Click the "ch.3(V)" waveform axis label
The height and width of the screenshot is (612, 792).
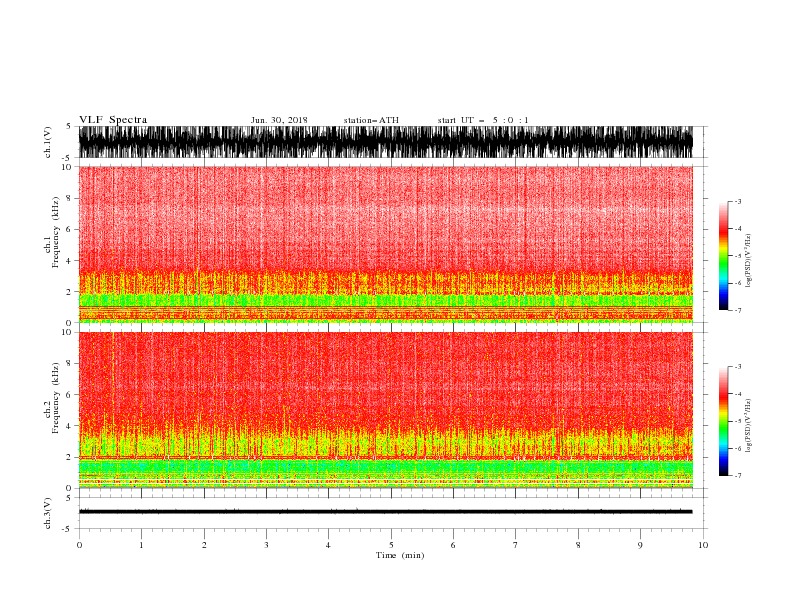(x=48, y=513)
